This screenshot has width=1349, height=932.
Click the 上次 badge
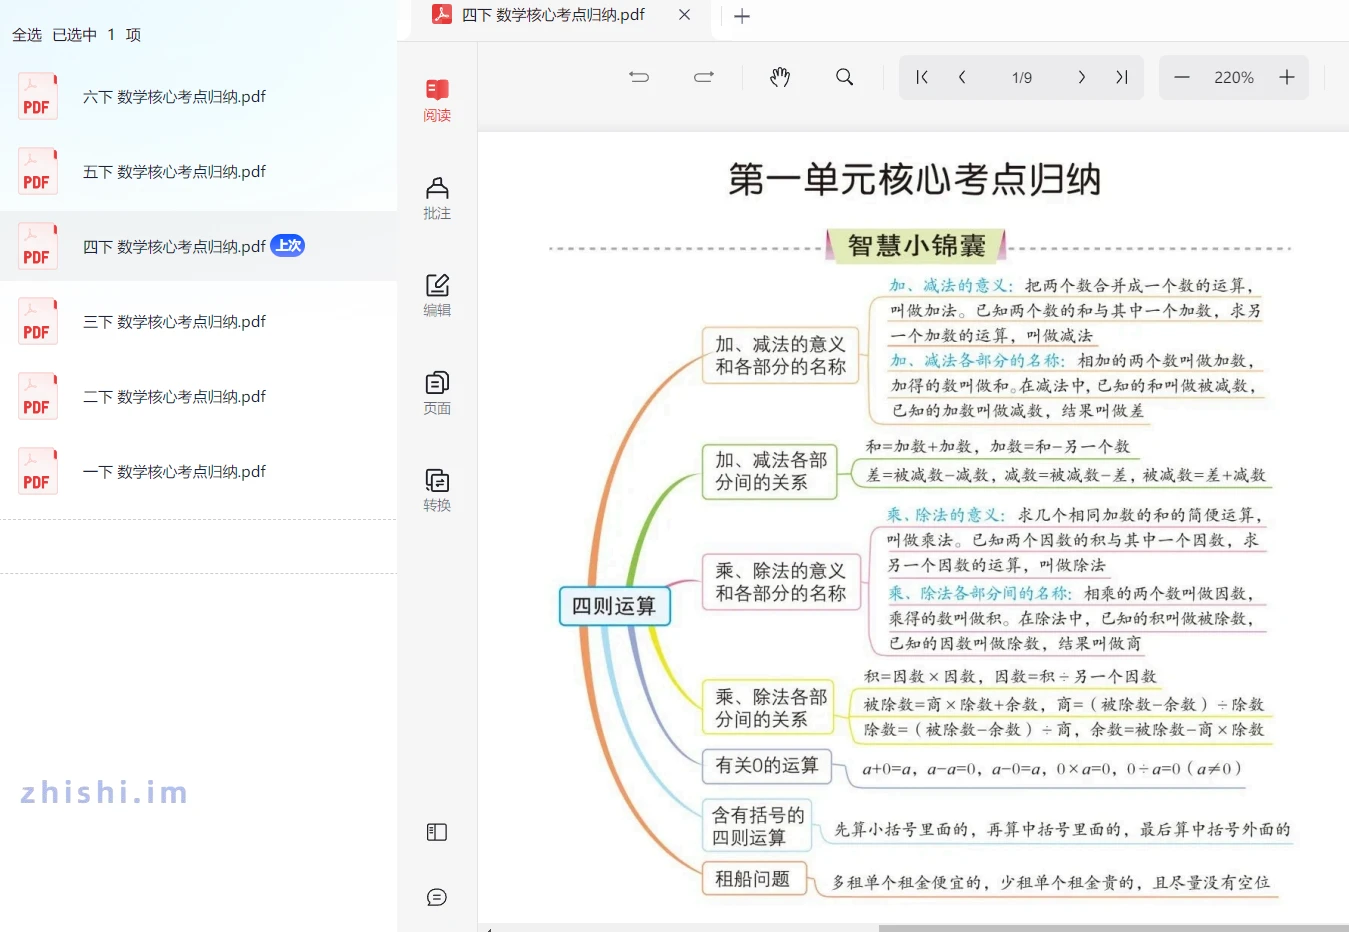288,246
